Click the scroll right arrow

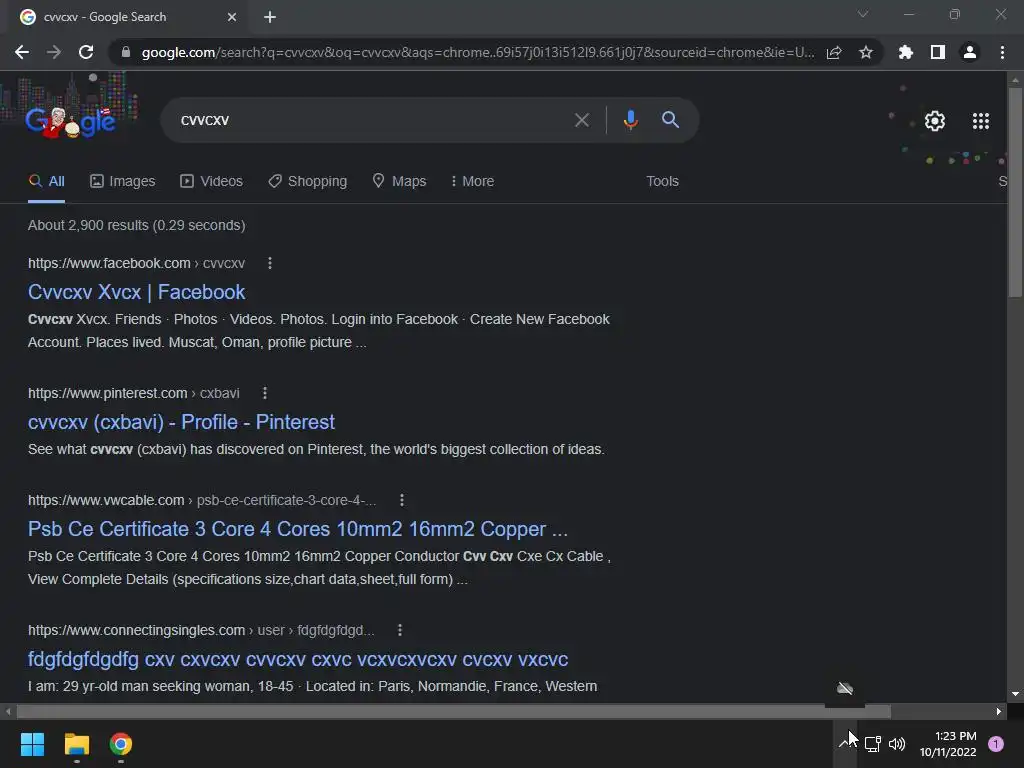[x=999, y=711]
